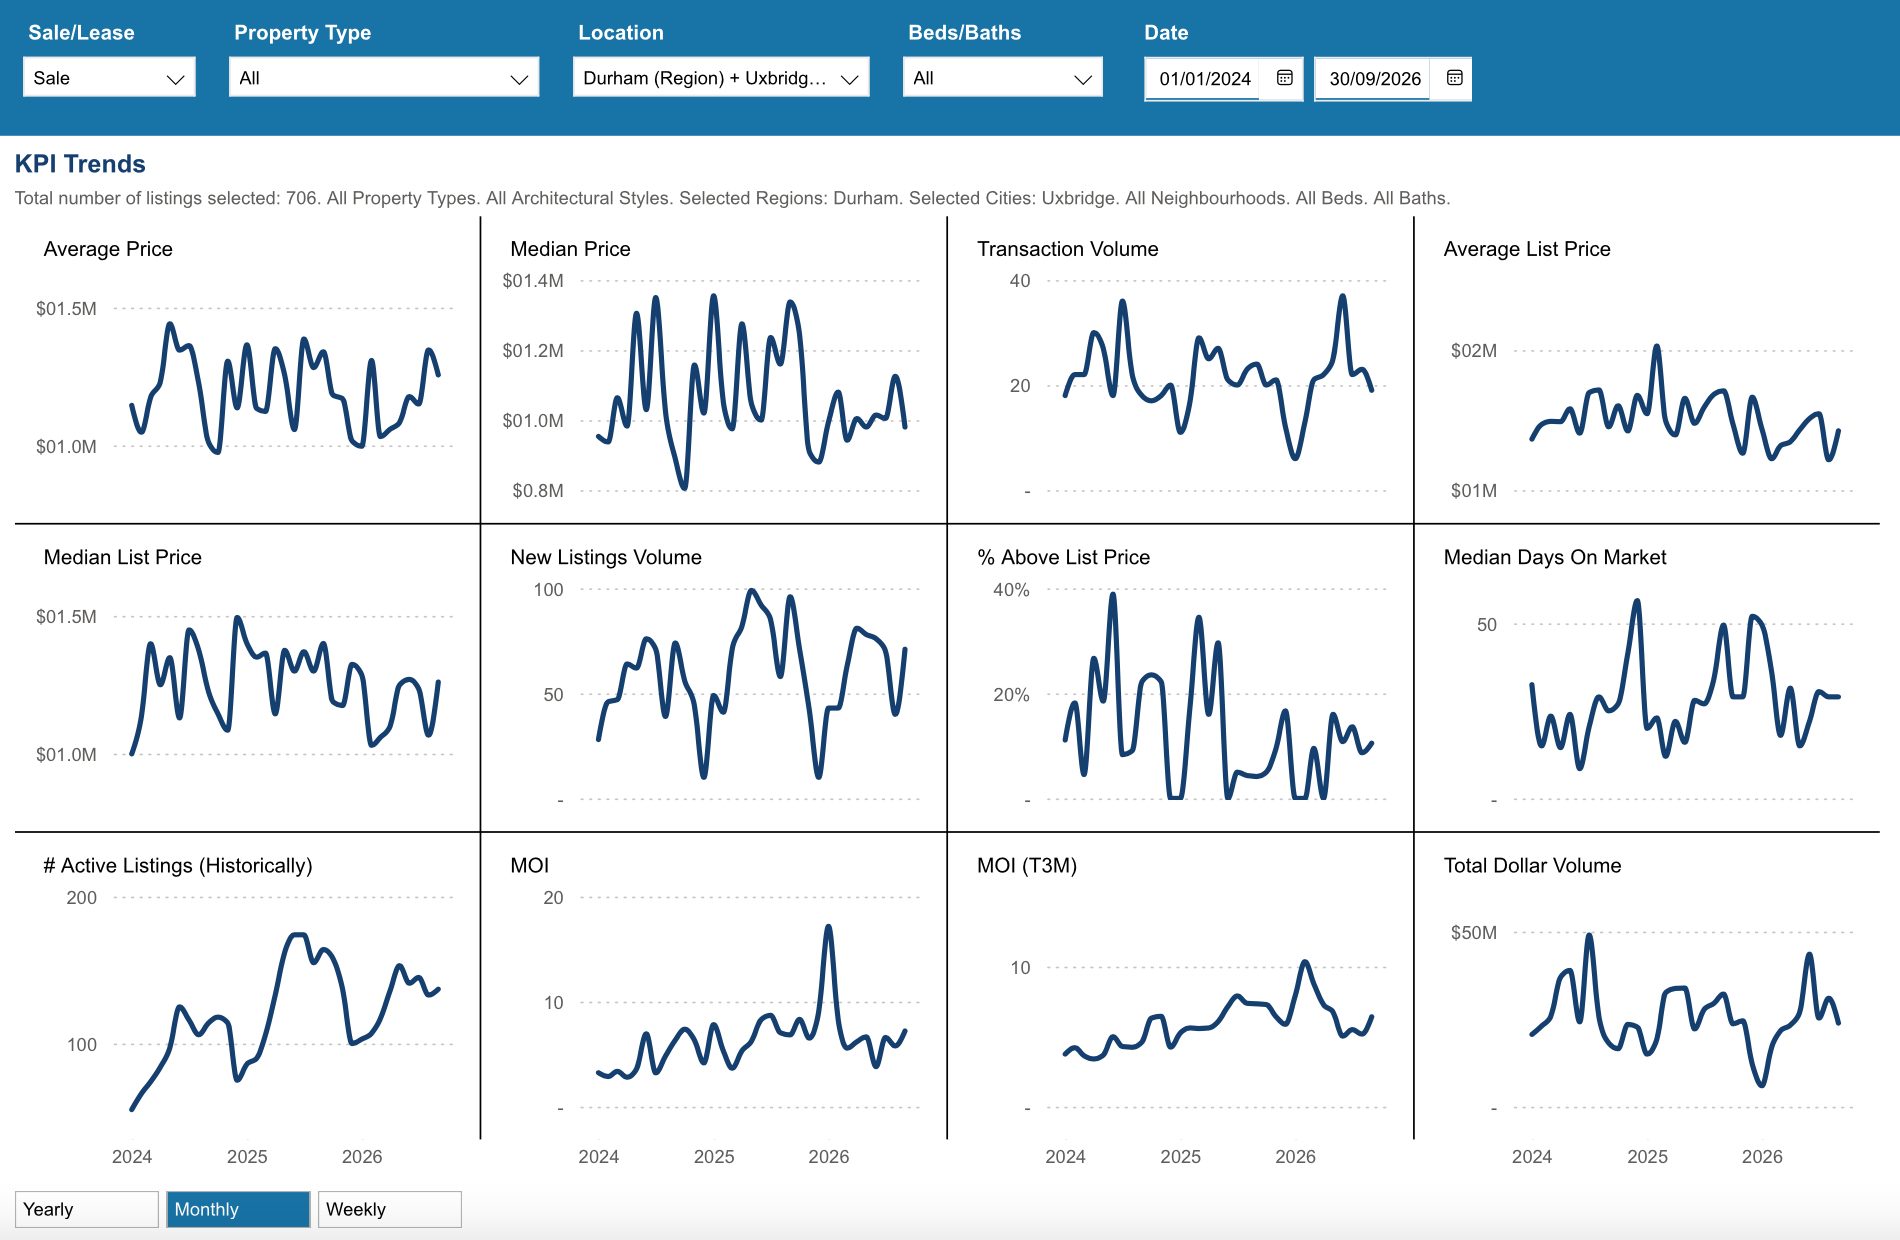Image resolution: width=1900 pixels, height=1240 pixels.
Task: Switch to Yearly view
Action: pyautogui.click(x=87, y=1209)
